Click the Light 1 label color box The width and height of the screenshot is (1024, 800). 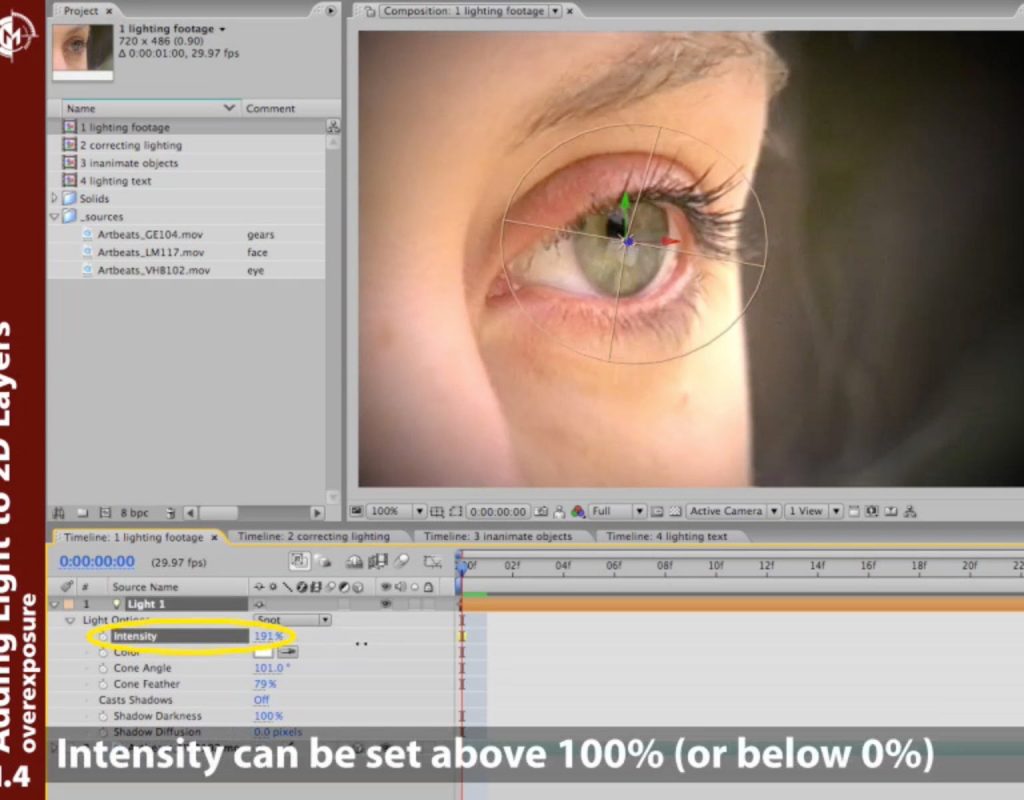[69, 604]
